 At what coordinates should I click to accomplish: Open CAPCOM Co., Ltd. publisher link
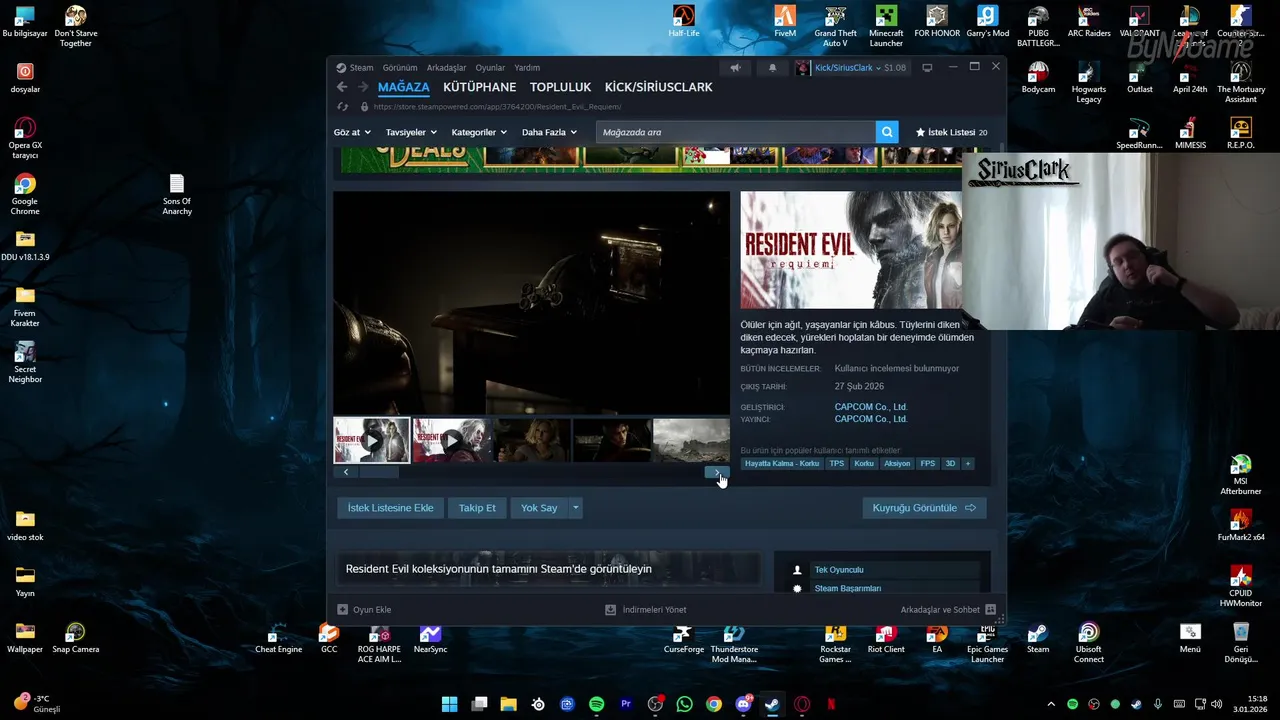(871, 419)
